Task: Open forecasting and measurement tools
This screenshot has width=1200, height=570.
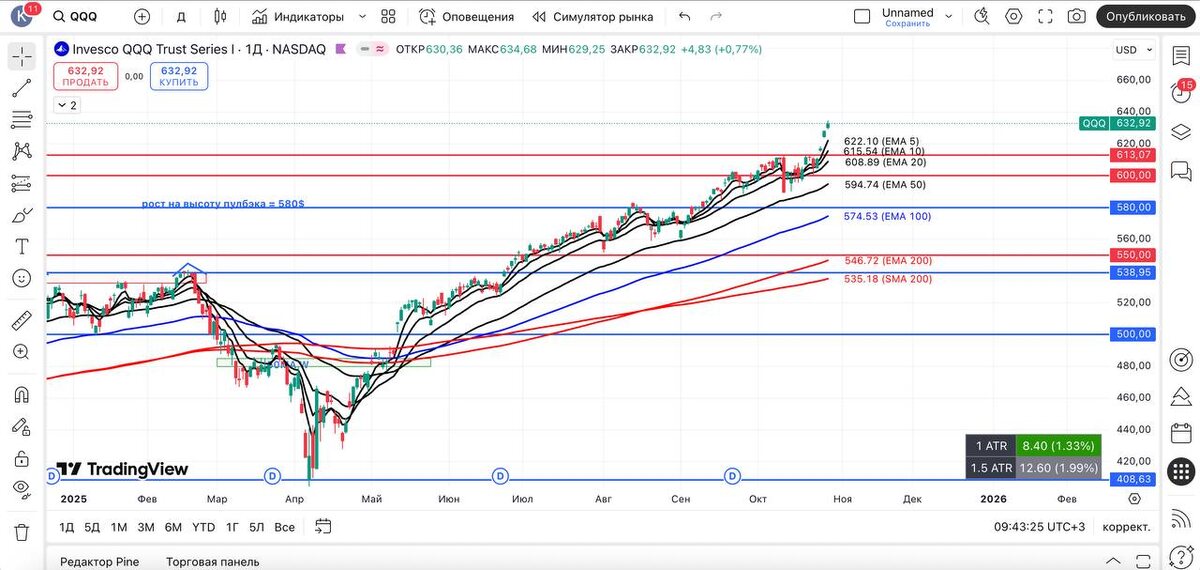Action: click(x=21, y=183)
